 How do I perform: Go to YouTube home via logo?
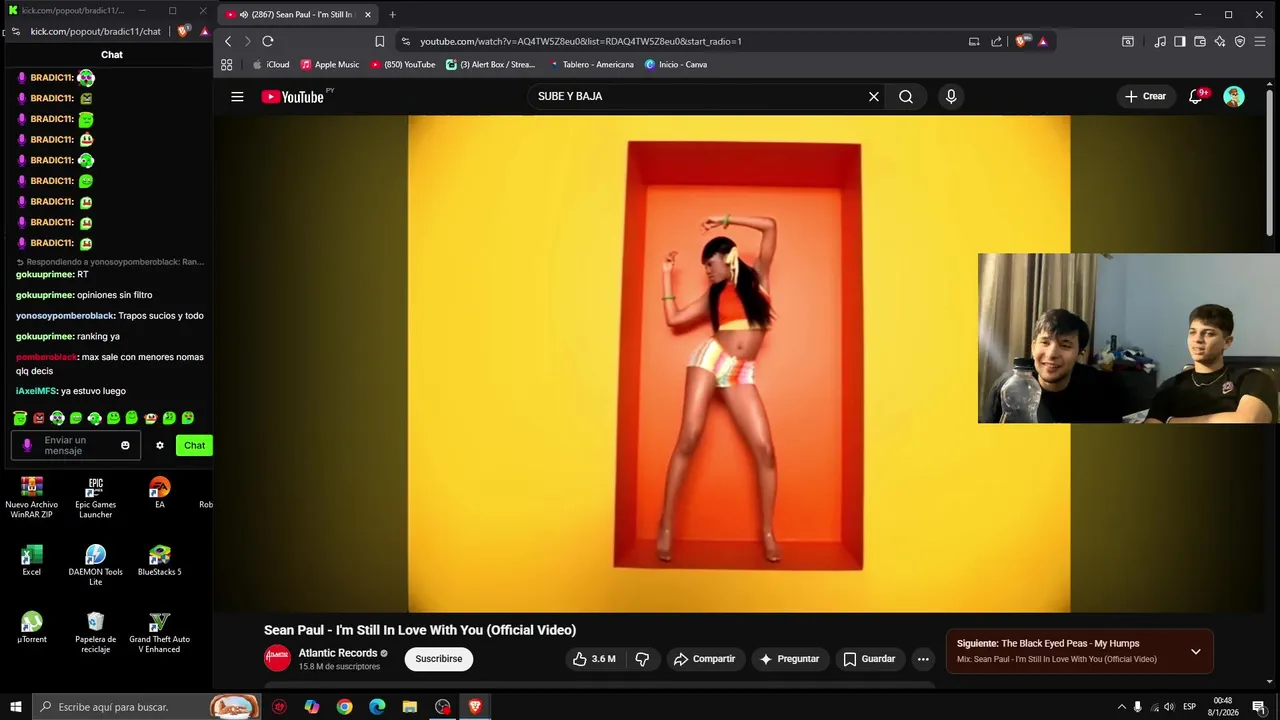coord(293,97)
